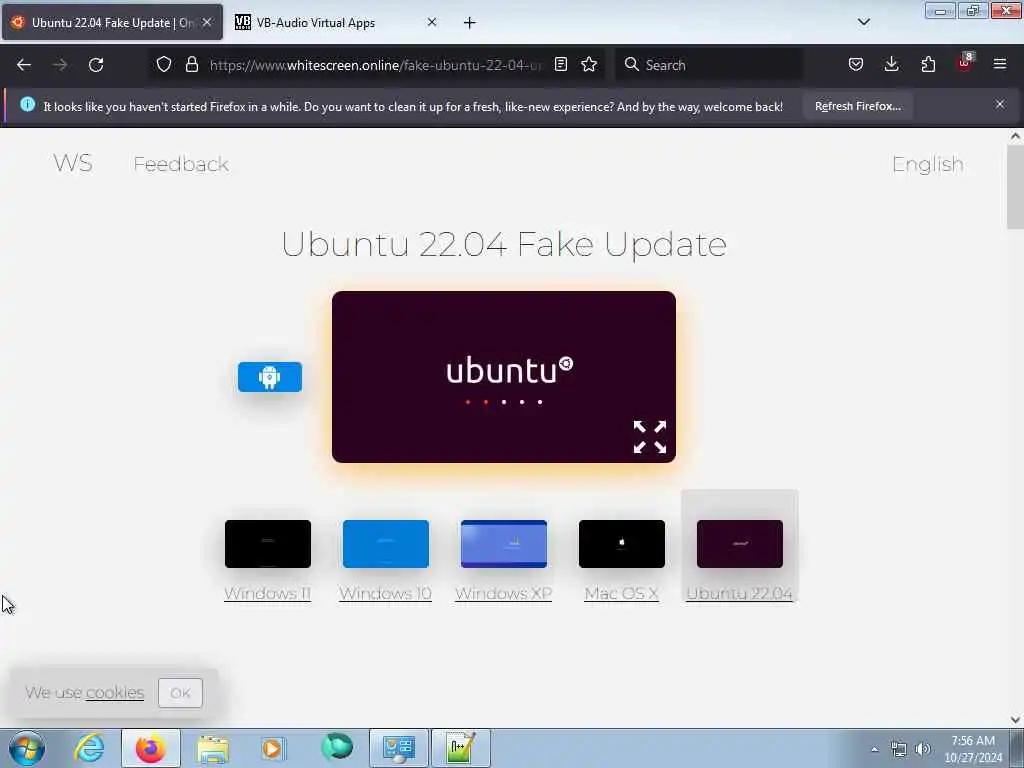Viewport: 1024px width, 768px height.
Task: Launch Internet Explorer from the taskbar
Action: pos(89,748)
